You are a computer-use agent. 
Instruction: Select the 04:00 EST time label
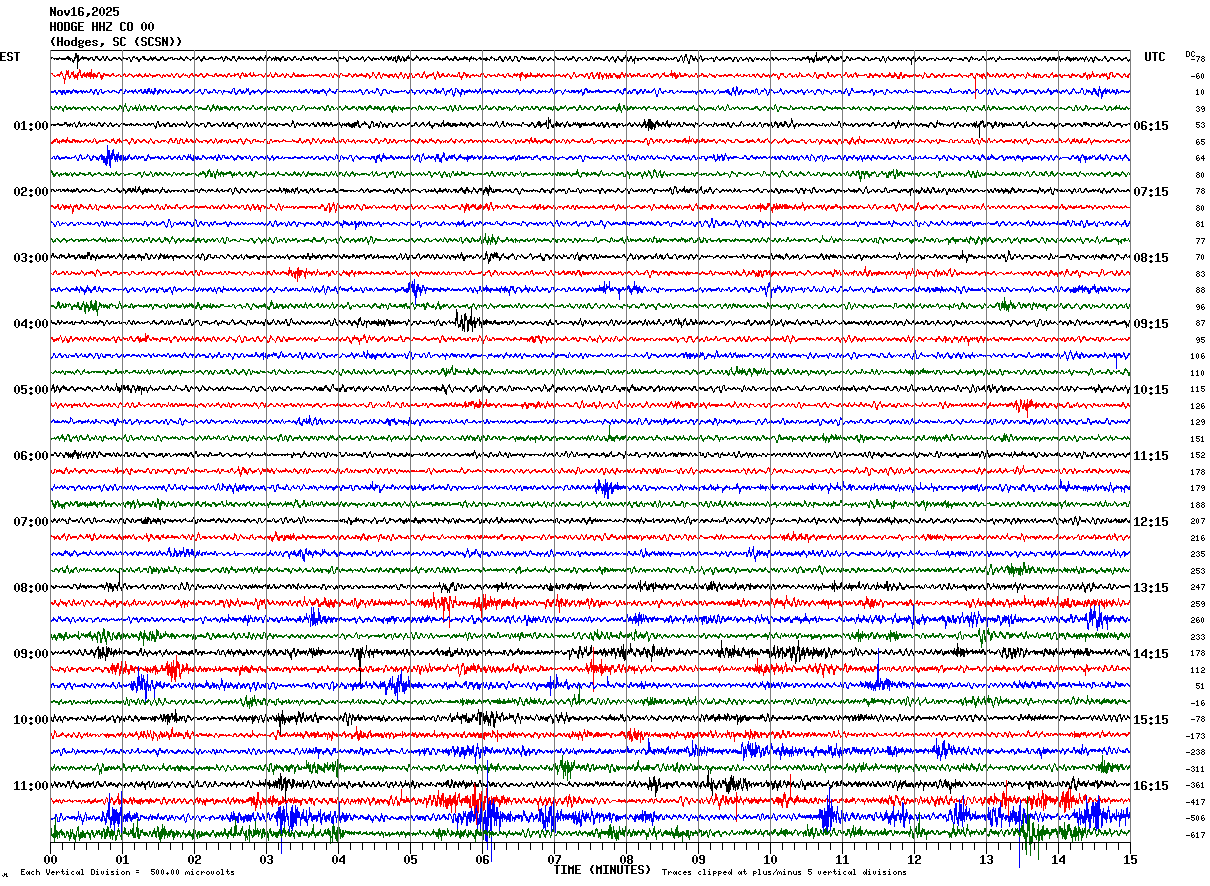pyautogui.click(x=31, y=324)
